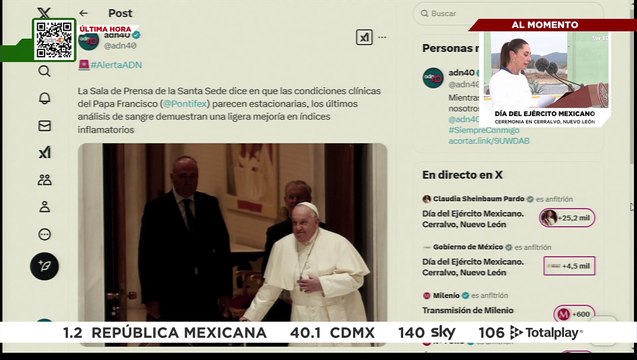Image resolution: width=637 pixels, height=360 pixels.
Task: Click Transmisión de Milenio title
Action: pos(468,310)
